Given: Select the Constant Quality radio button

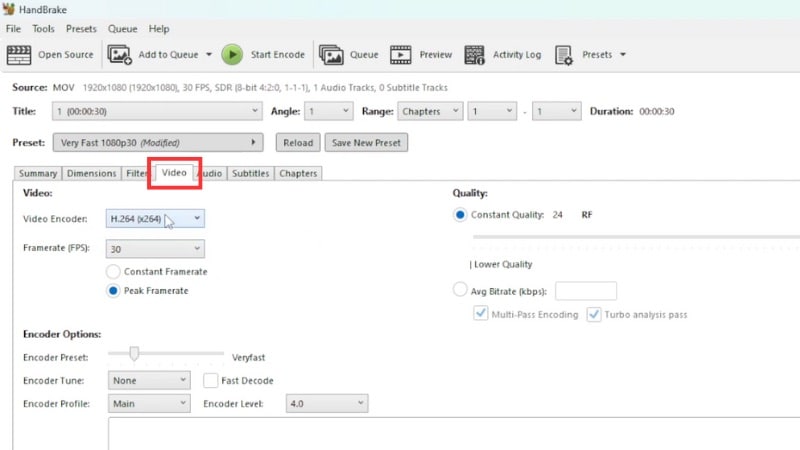Looking at the screenshot, I should pyautogui.click(x=460, y=215).
